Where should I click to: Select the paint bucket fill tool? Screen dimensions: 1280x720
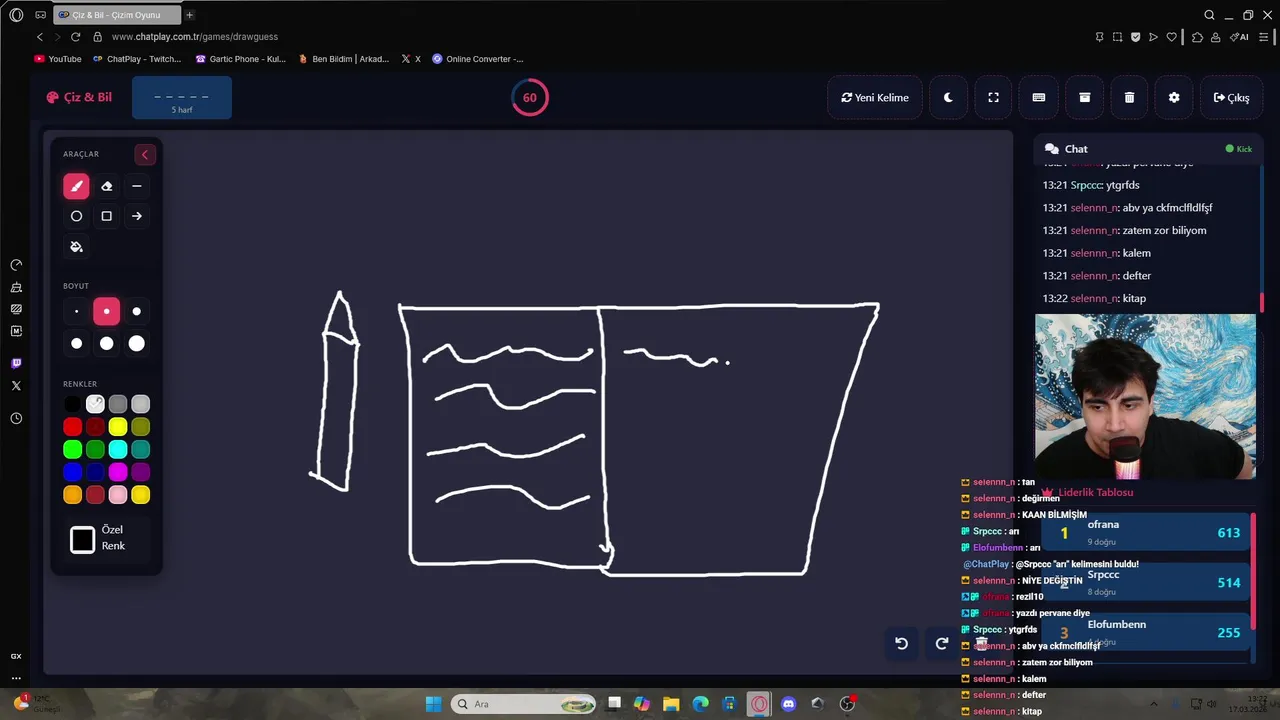click(76, 247)
